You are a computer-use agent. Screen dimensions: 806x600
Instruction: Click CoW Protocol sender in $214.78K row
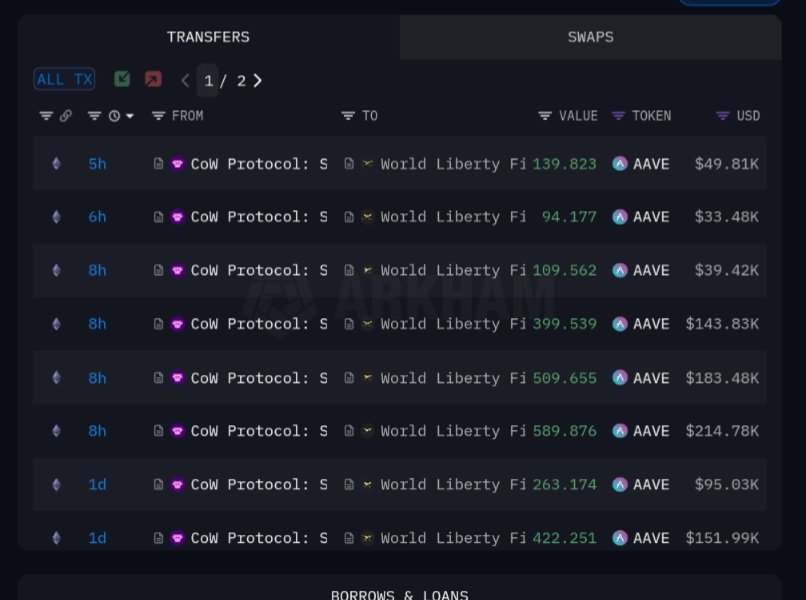click(x=259, y=431)
